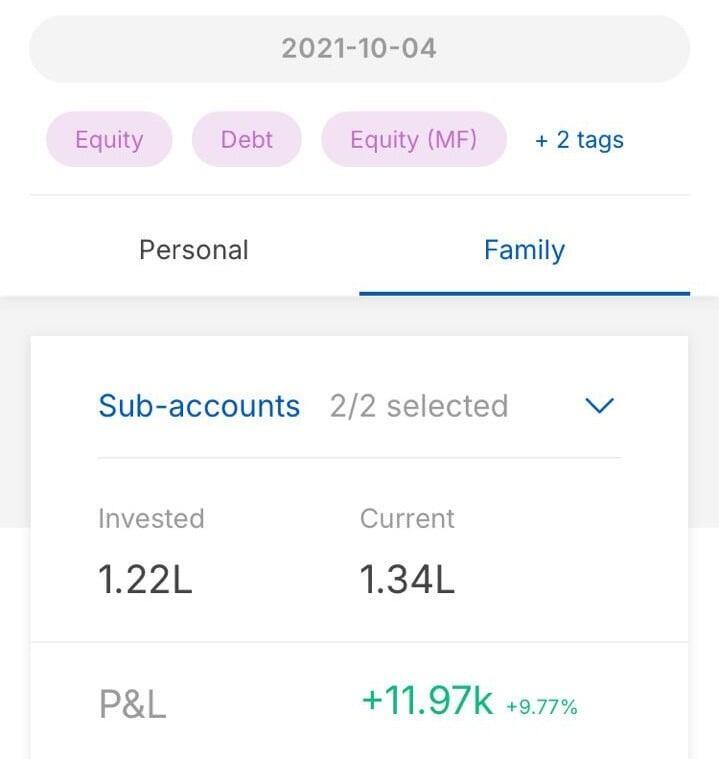
Task: Open the 2021-10-04 date selector
Action: tap(359, 48)
